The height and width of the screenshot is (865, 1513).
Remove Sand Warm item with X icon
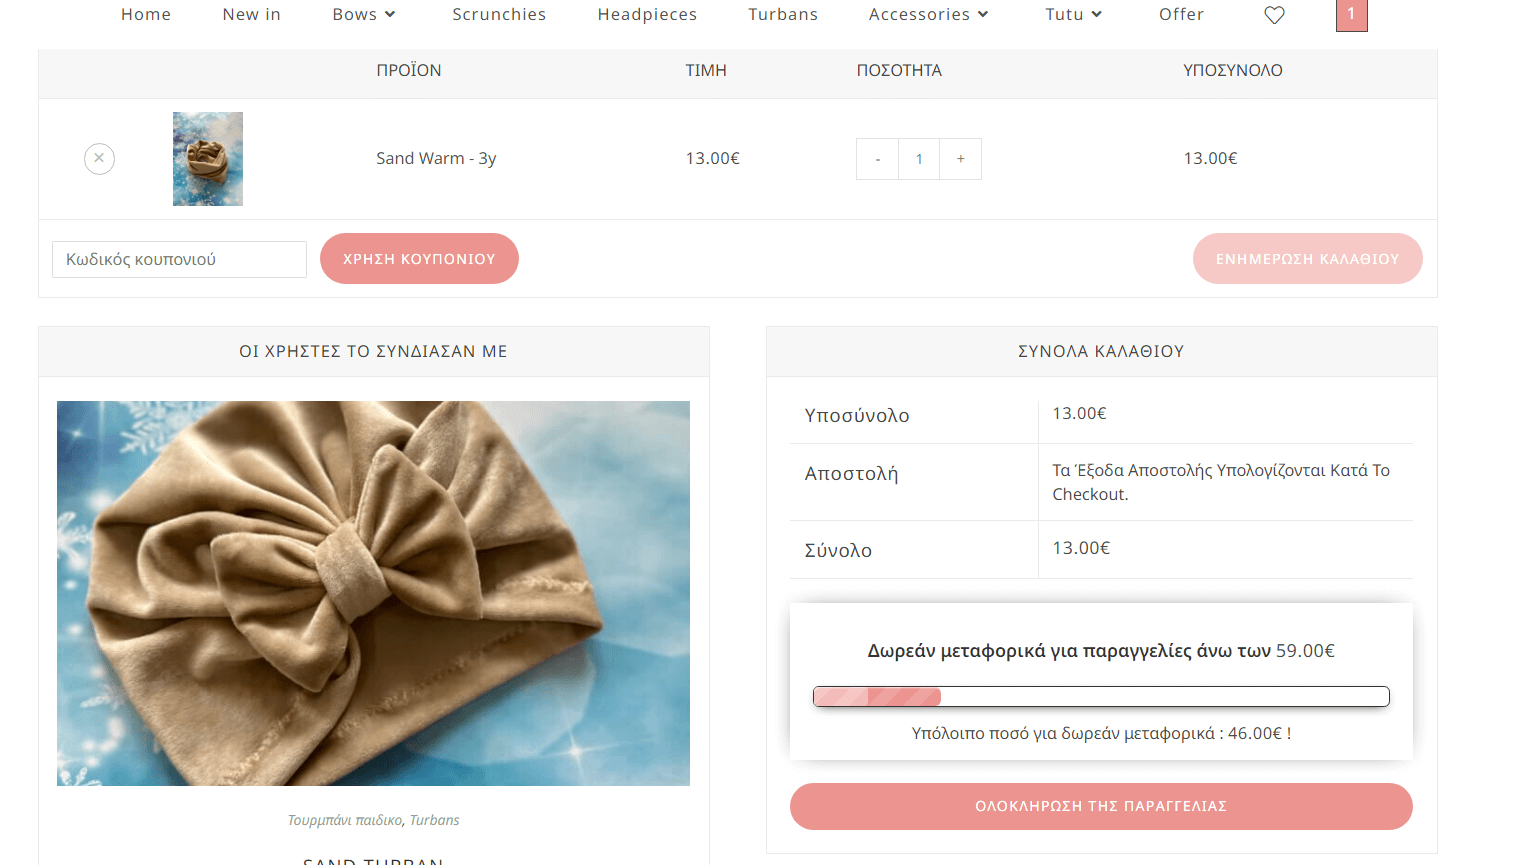[99, 158]
